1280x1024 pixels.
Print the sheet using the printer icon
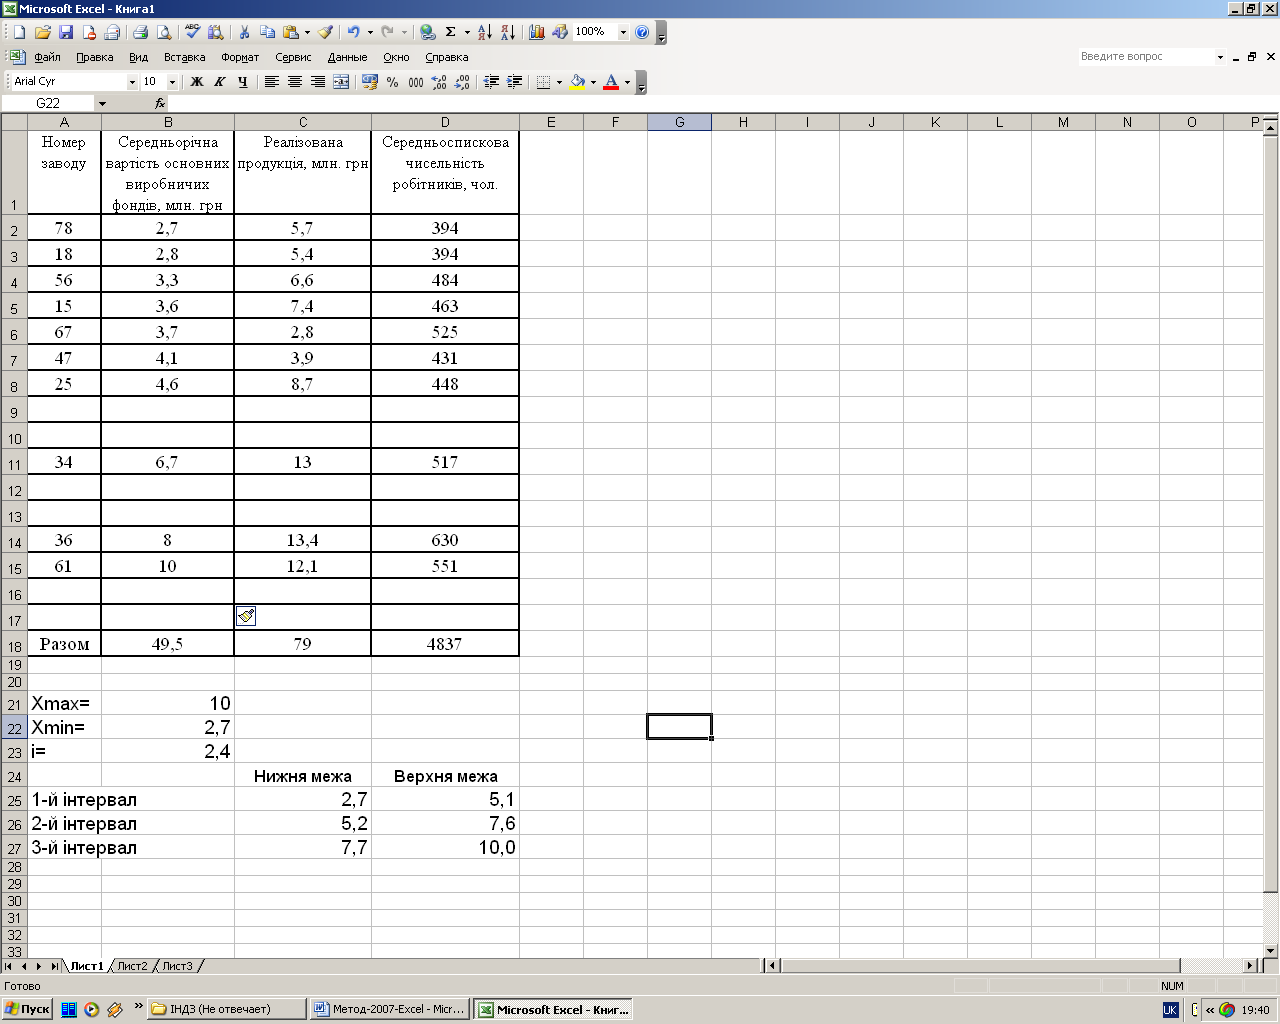(x=141, y=32)
